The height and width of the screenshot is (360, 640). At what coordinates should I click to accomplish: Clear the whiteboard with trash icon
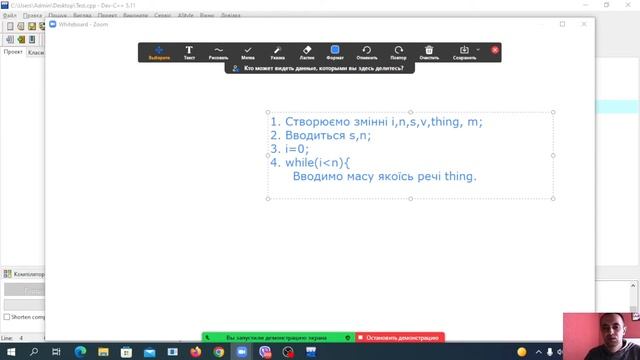pyautogui.click(x=429, y=53)
